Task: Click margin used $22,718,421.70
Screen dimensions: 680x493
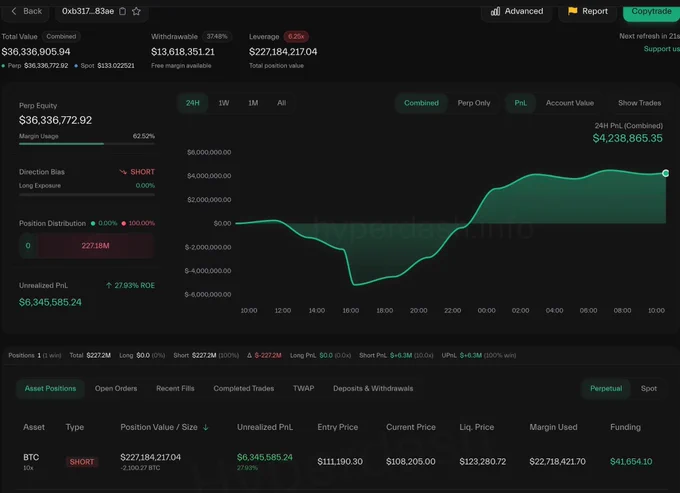Action: pos(557,462)
